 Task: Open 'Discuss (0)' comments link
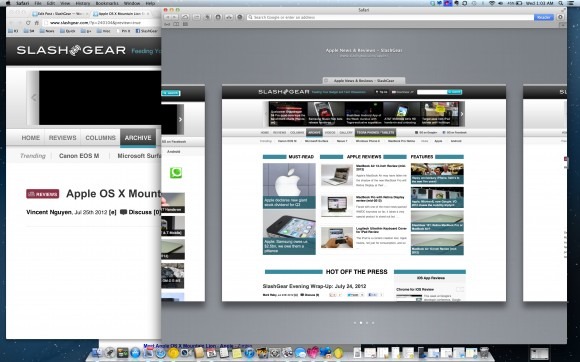click(x=141, y=212)
